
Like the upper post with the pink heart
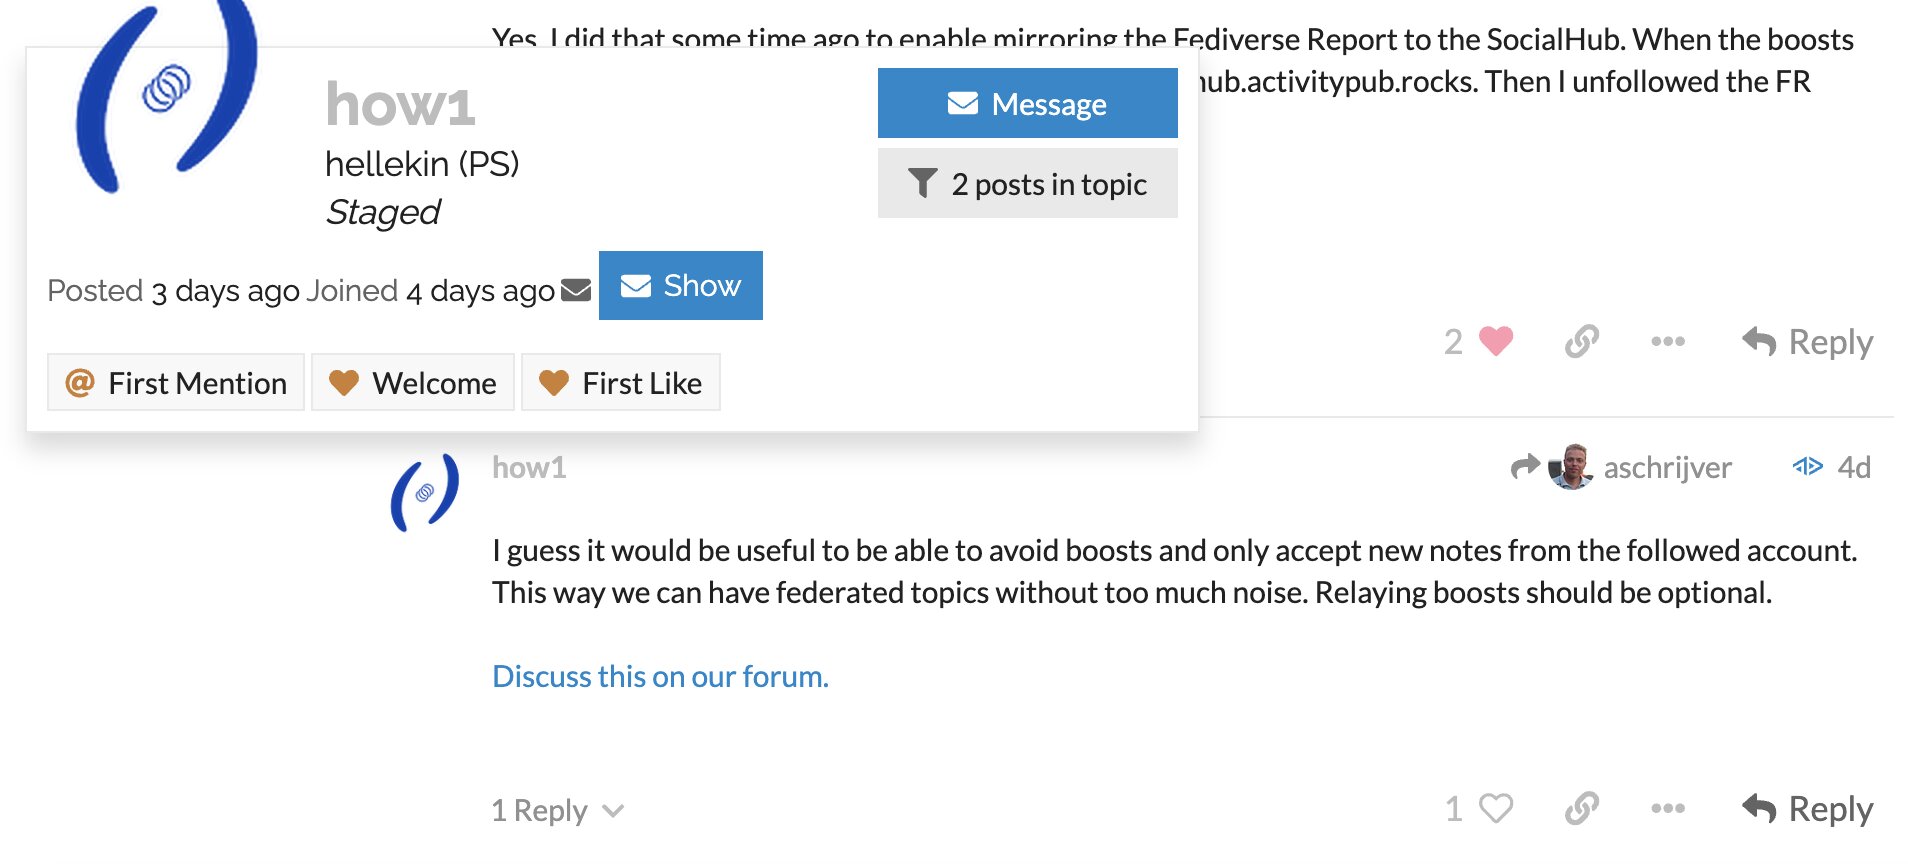[x=1495, y=342]
